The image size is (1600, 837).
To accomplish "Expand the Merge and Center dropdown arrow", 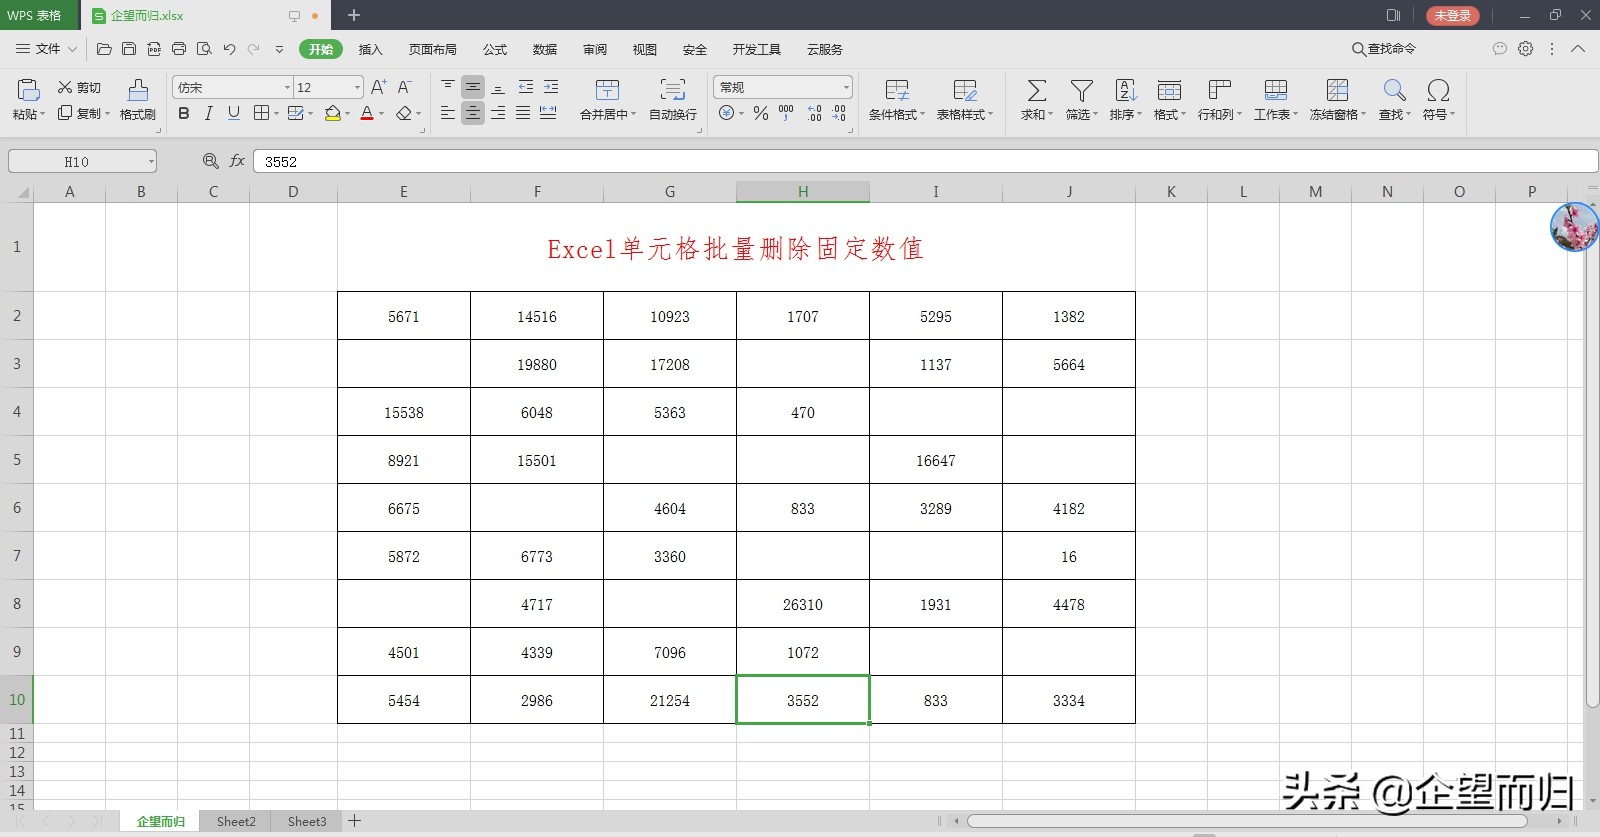I will click(x=634, y=115).
